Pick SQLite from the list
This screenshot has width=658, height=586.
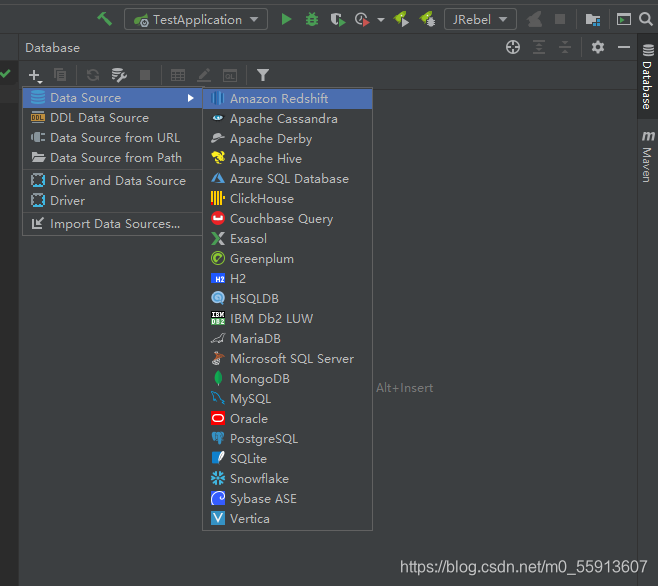[287, 459]
